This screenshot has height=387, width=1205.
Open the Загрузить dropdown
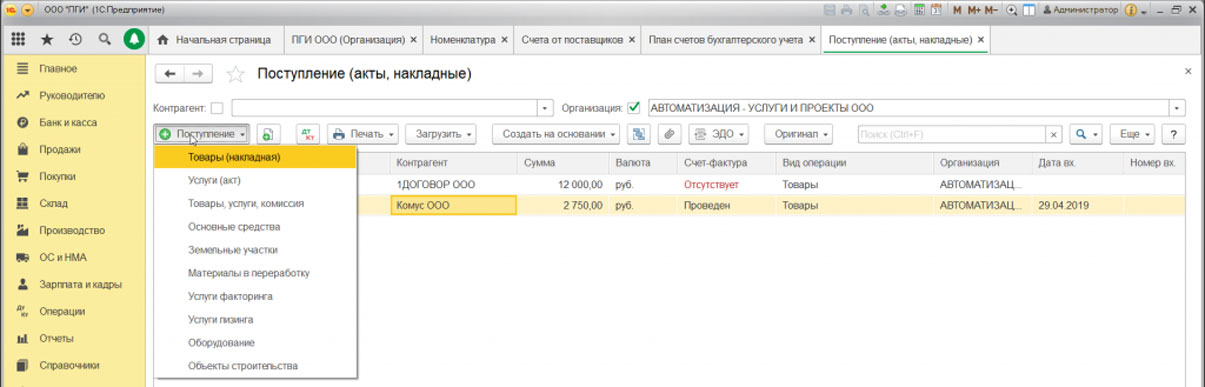(440, 134)
